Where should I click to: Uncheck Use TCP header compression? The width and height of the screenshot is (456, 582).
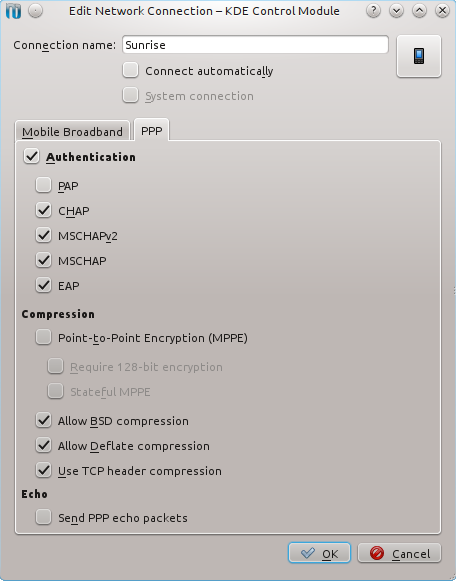coord(43,470)
